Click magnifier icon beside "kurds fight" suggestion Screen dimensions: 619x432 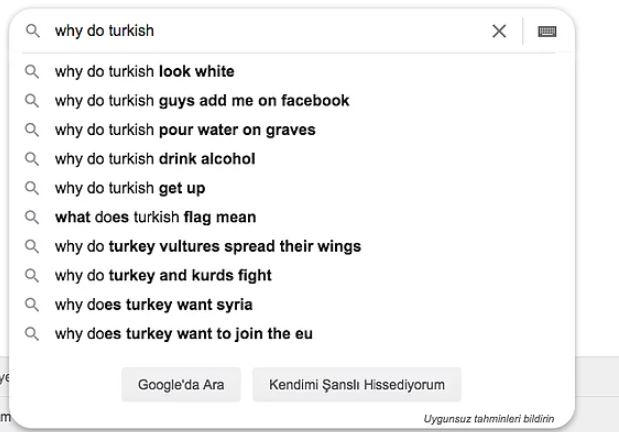pyautogui.click(x=33, y=275)
